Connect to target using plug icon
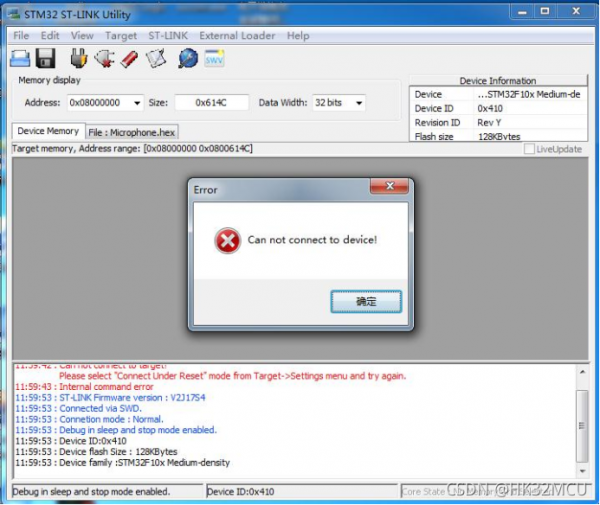The height and width of the screenshot is (505, 600). pyautogui.click(x=79, y=59)
